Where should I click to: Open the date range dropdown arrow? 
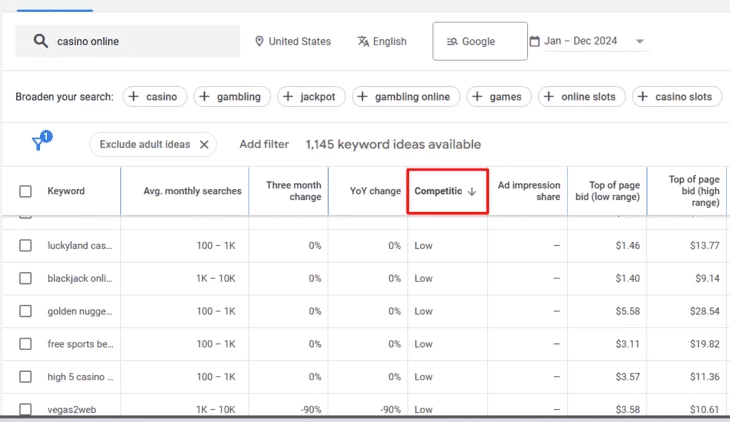click(x=640, y=41)
